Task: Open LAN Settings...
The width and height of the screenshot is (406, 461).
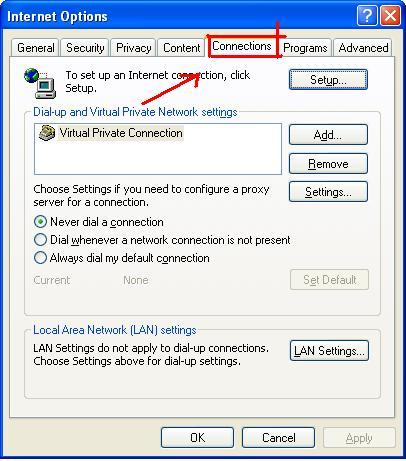Action: 329,351
